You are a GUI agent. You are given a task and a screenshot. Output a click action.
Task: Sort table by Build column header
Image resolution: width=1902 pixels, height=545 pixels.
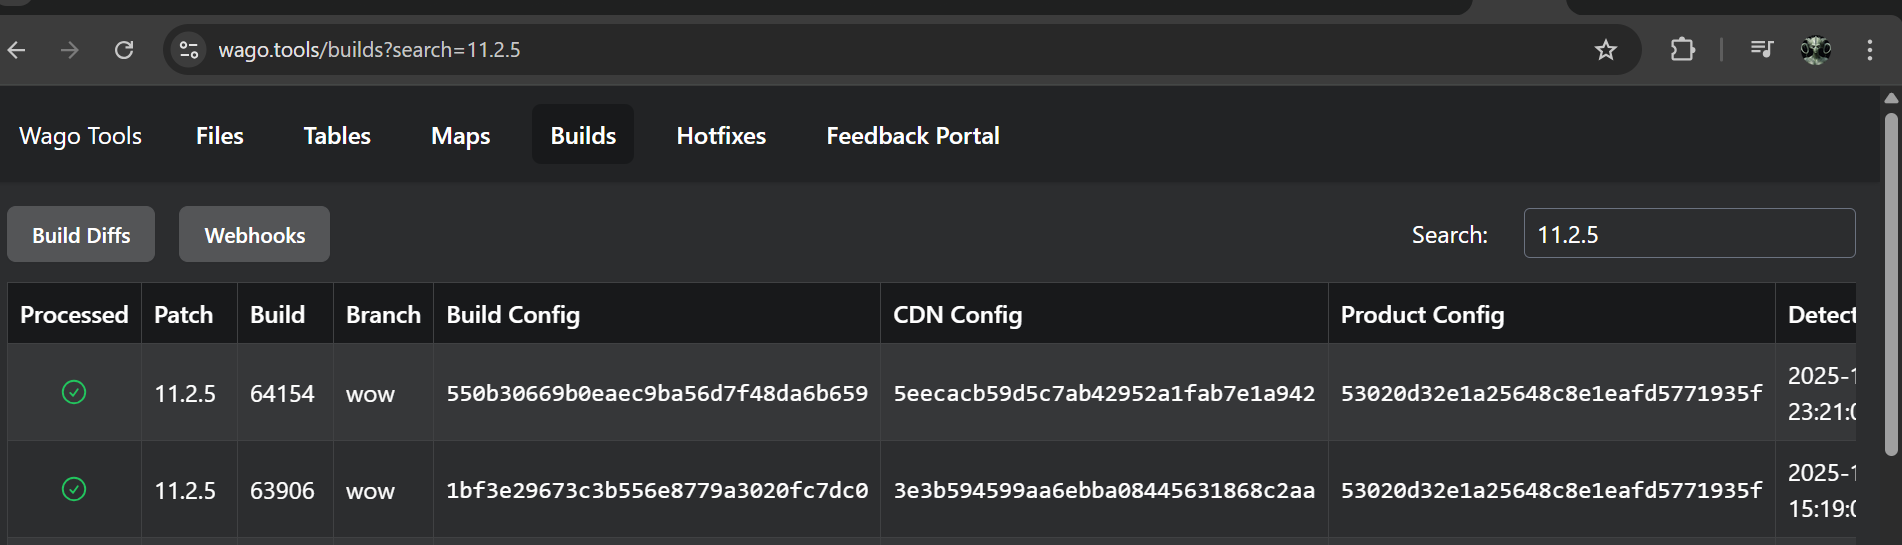pyautogui.click(x=278, y=315)
